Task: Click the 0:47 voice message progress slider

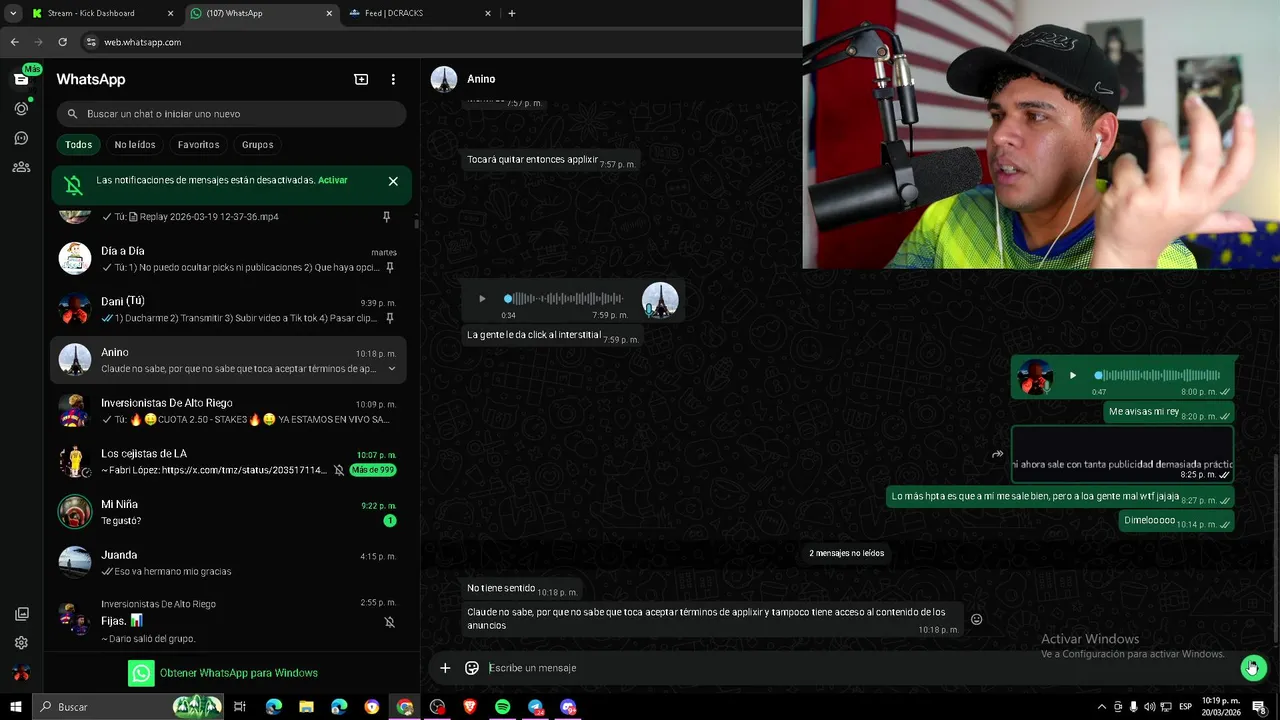Action: (x=1158, y=375)
